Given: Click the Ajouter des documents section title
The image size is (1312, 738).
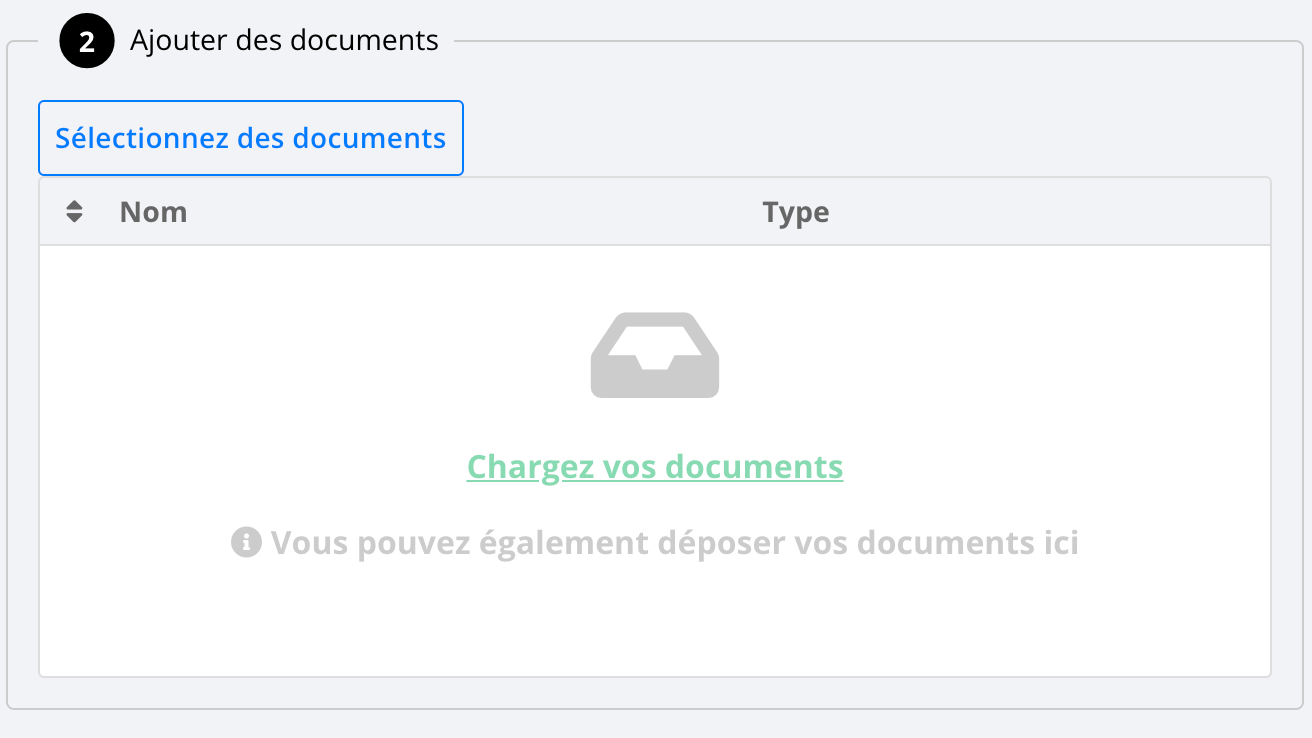Looking at the screenshot, I should pyautogui.click(x=284, y=41).
